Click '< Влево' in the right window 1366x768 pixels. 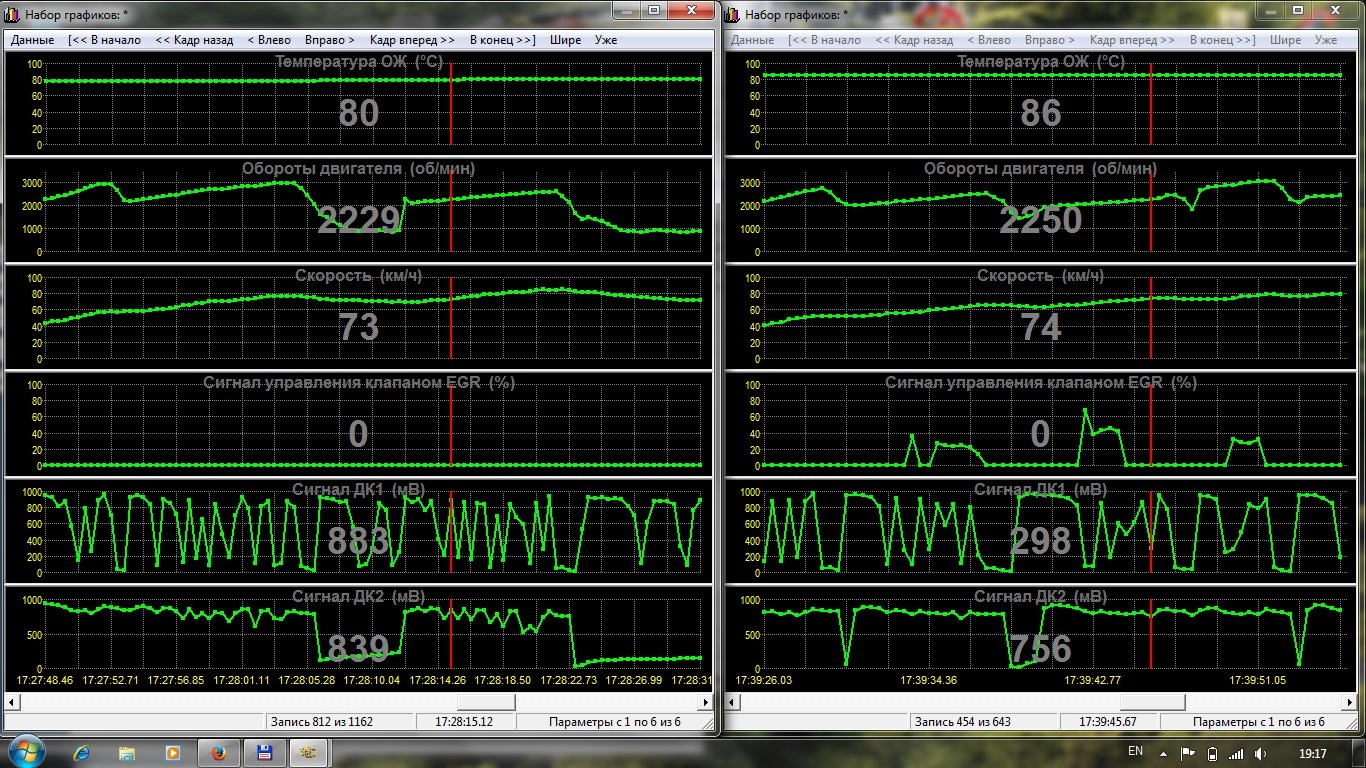tap(989, 40)
